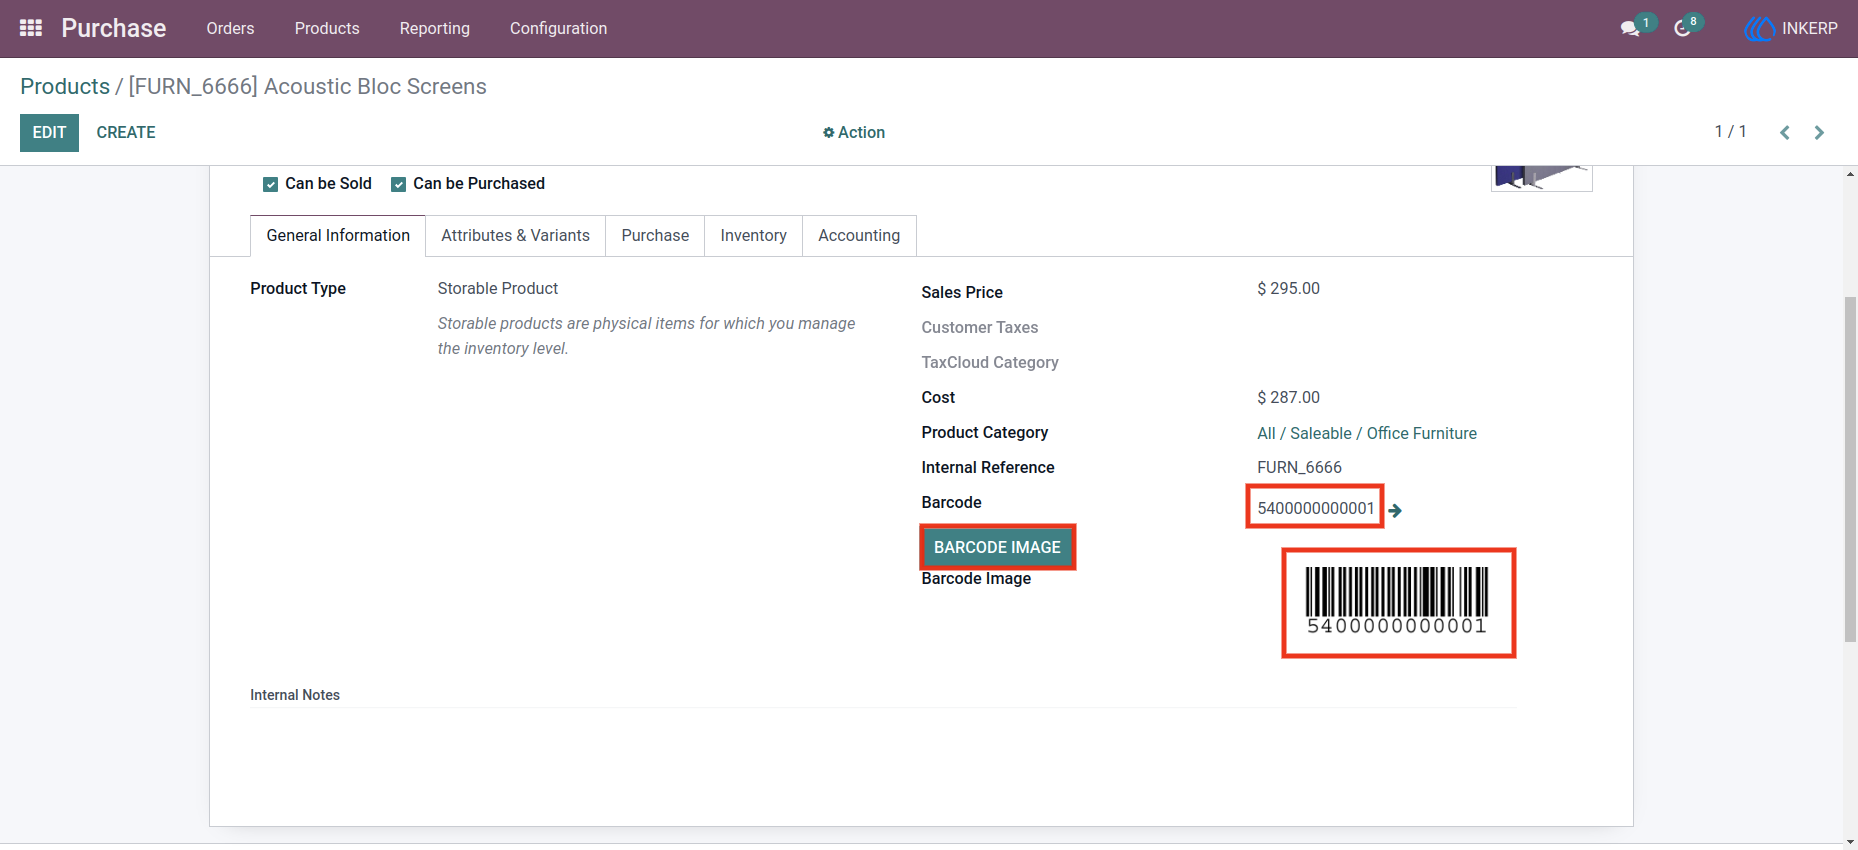
Task: Click the TaxCloud Category label
Action: [x=990, y=362]
